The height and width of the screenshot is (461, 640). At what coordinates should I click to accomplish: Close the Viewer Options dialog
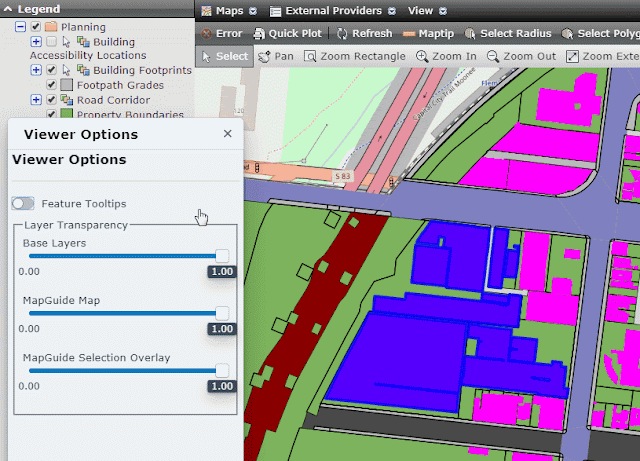227,134
